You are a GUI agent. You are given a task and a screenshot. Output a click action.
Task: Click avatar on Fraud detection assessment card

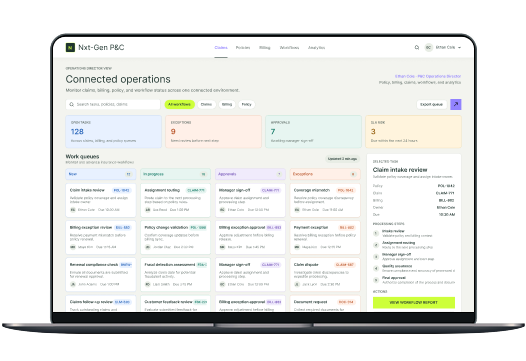(147, 284)
